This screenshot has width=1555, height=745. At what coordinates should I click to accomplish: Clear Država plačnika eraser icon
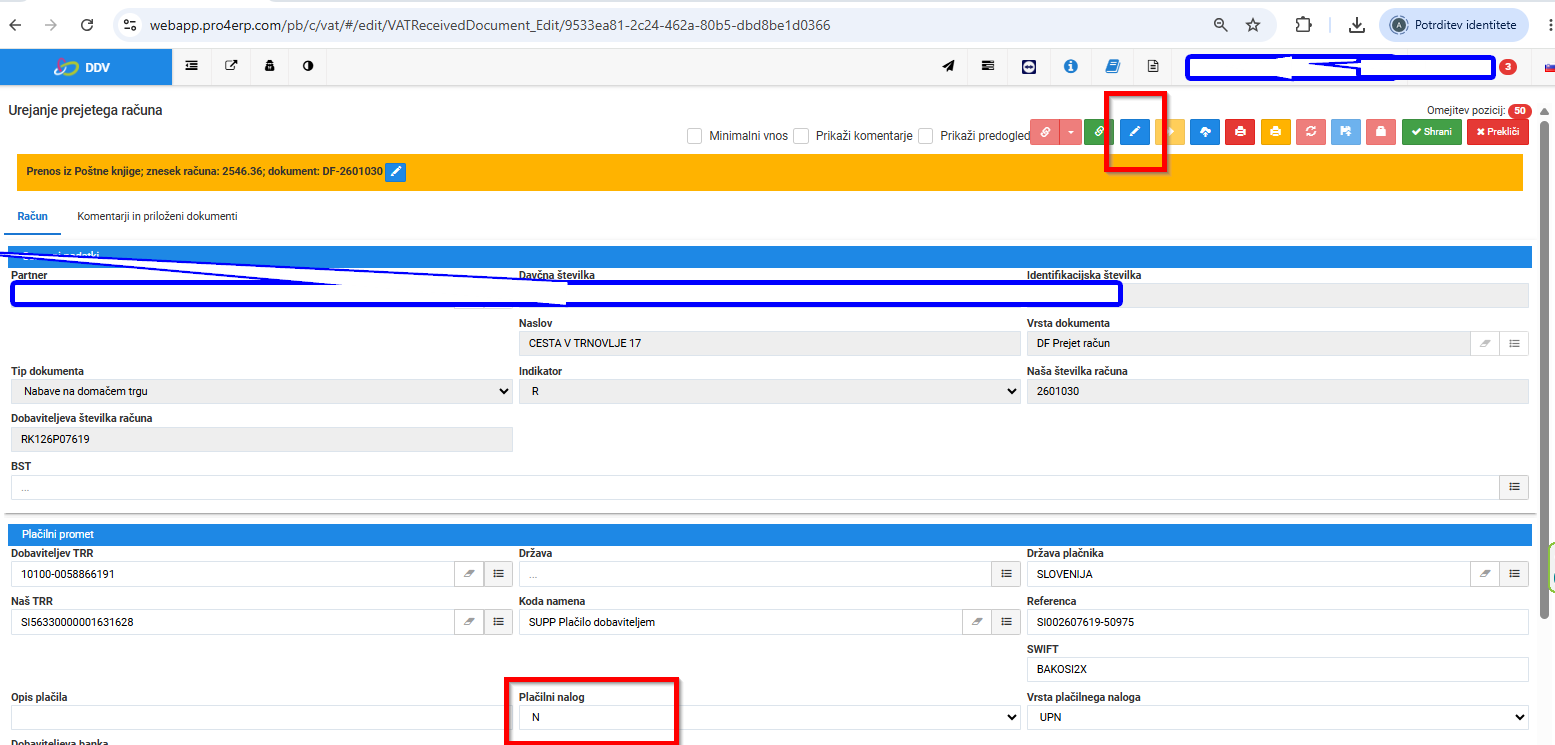[1484, 574]
